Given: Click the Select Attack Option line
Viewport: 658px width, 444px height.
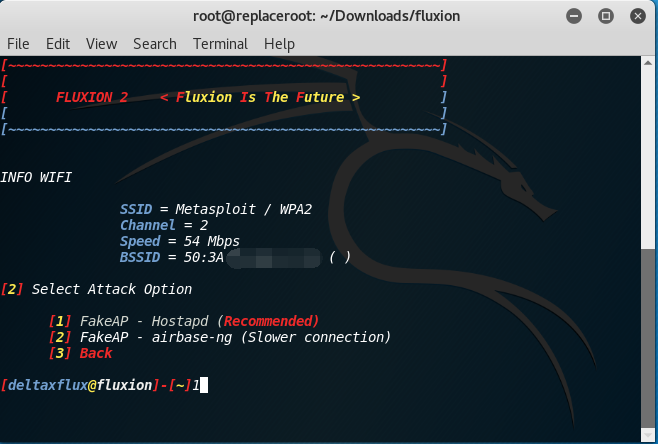Looking at the screenshot, I should coord(96,289).
